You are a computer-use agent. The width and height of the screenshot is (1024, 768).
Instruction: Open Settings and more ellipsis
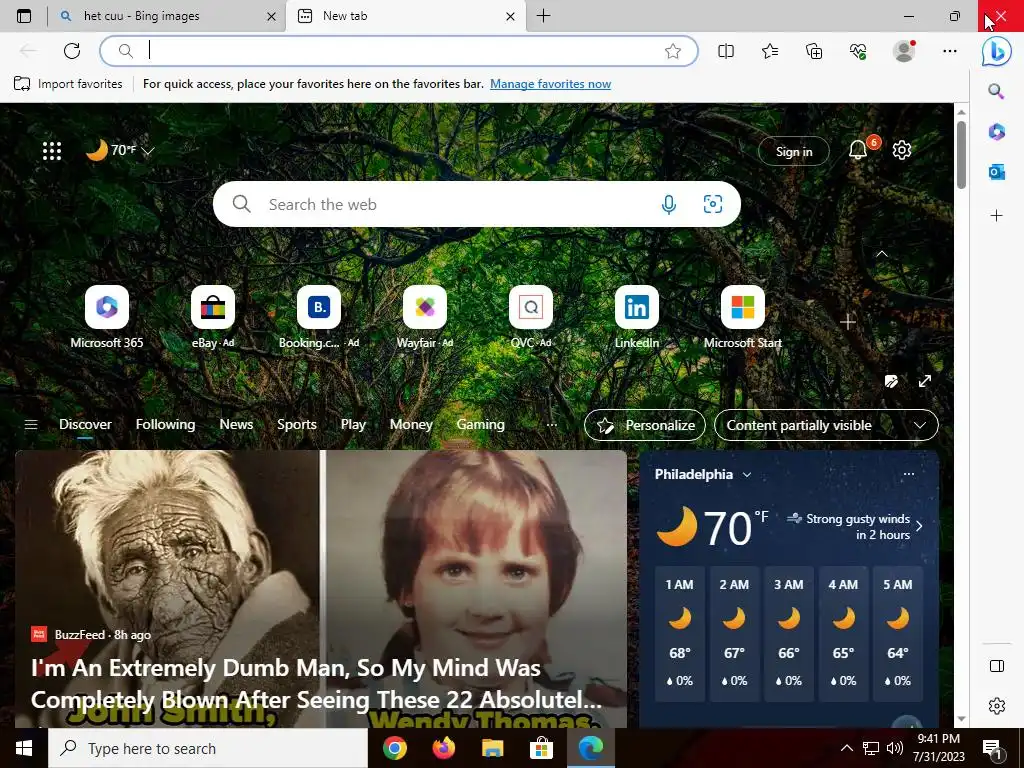950,51
